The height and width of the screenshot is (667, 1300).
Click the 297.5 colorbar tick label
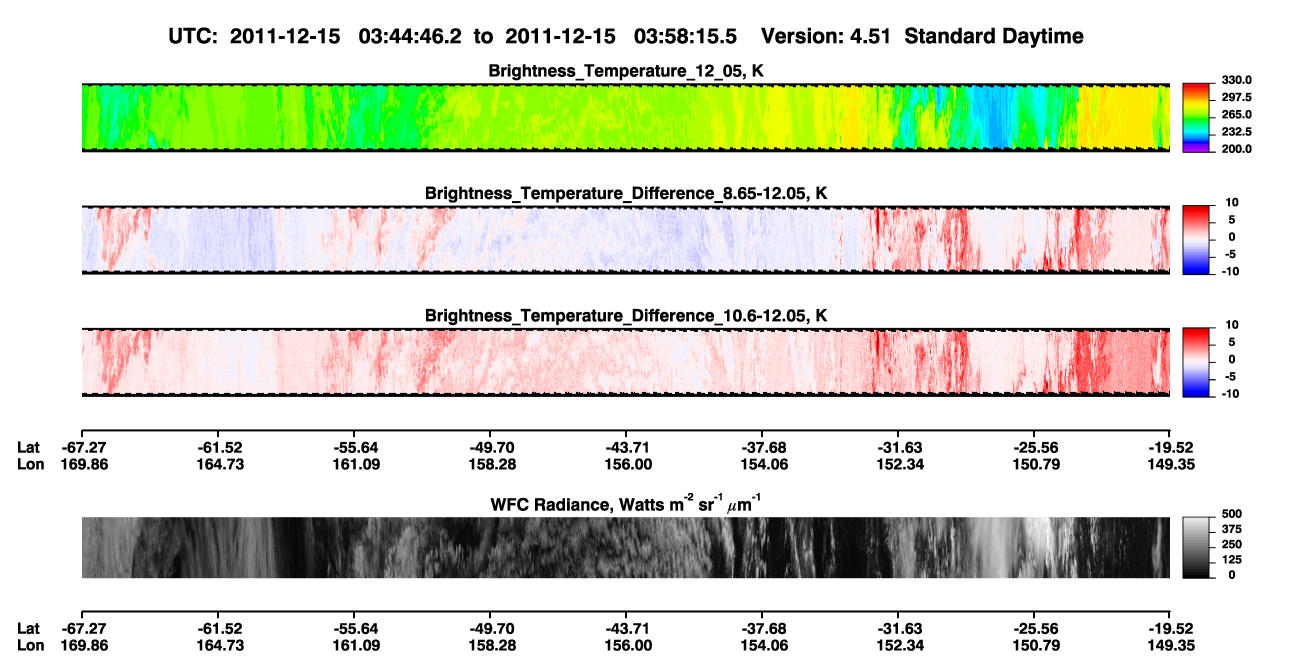[1236, 98]
